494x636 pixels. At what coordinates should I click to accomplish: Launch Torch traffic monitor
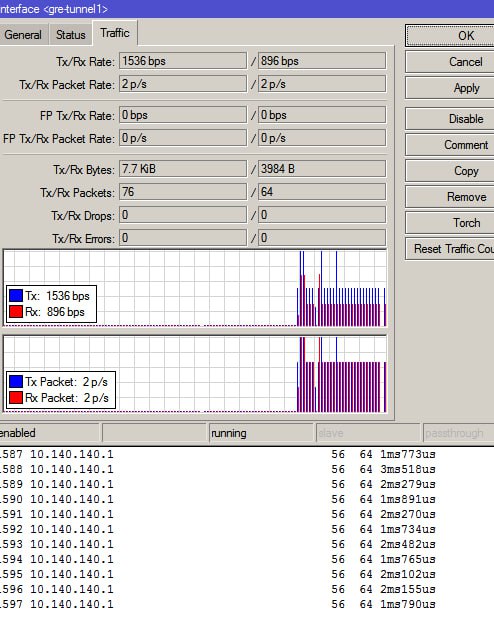coord(450,223)
